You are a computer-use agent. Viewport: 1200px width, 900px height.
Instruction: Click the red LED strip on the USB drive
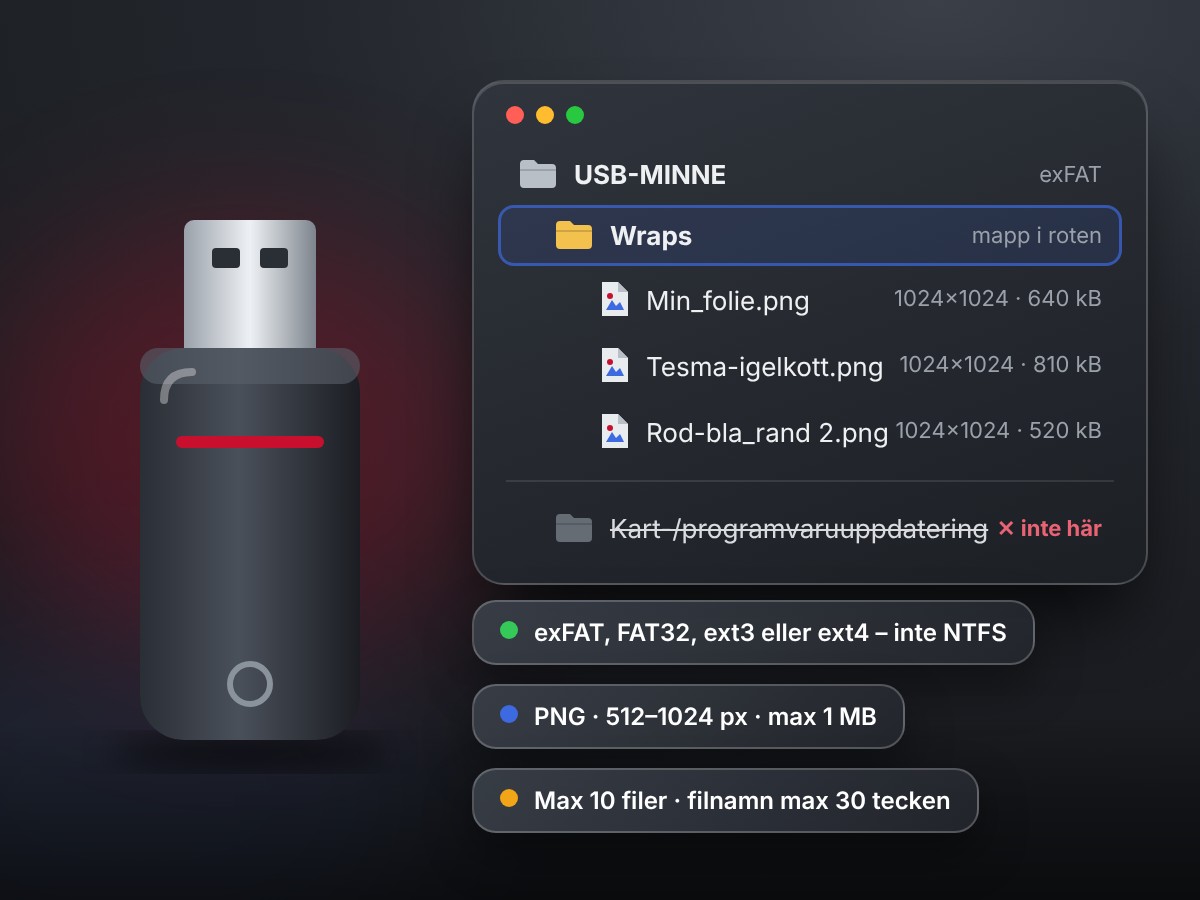(250, 441)
